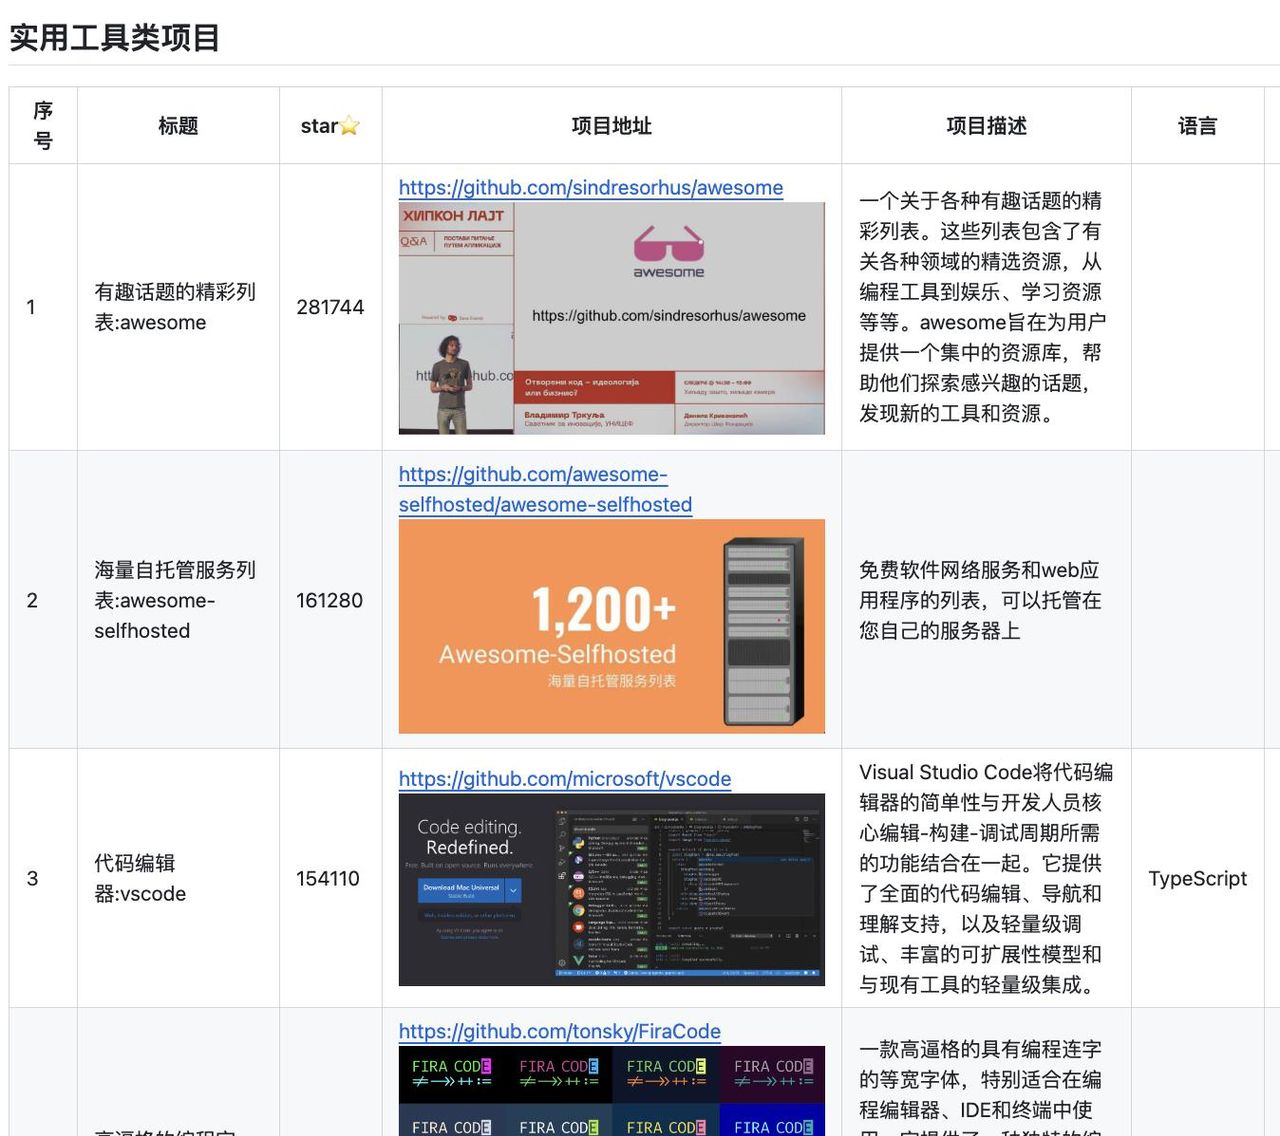Image resolution: width=1280 pixels, height=1136 pixels.
Task: Open the sindresorhus/awesome GitHub link
Action: (590, 187)
